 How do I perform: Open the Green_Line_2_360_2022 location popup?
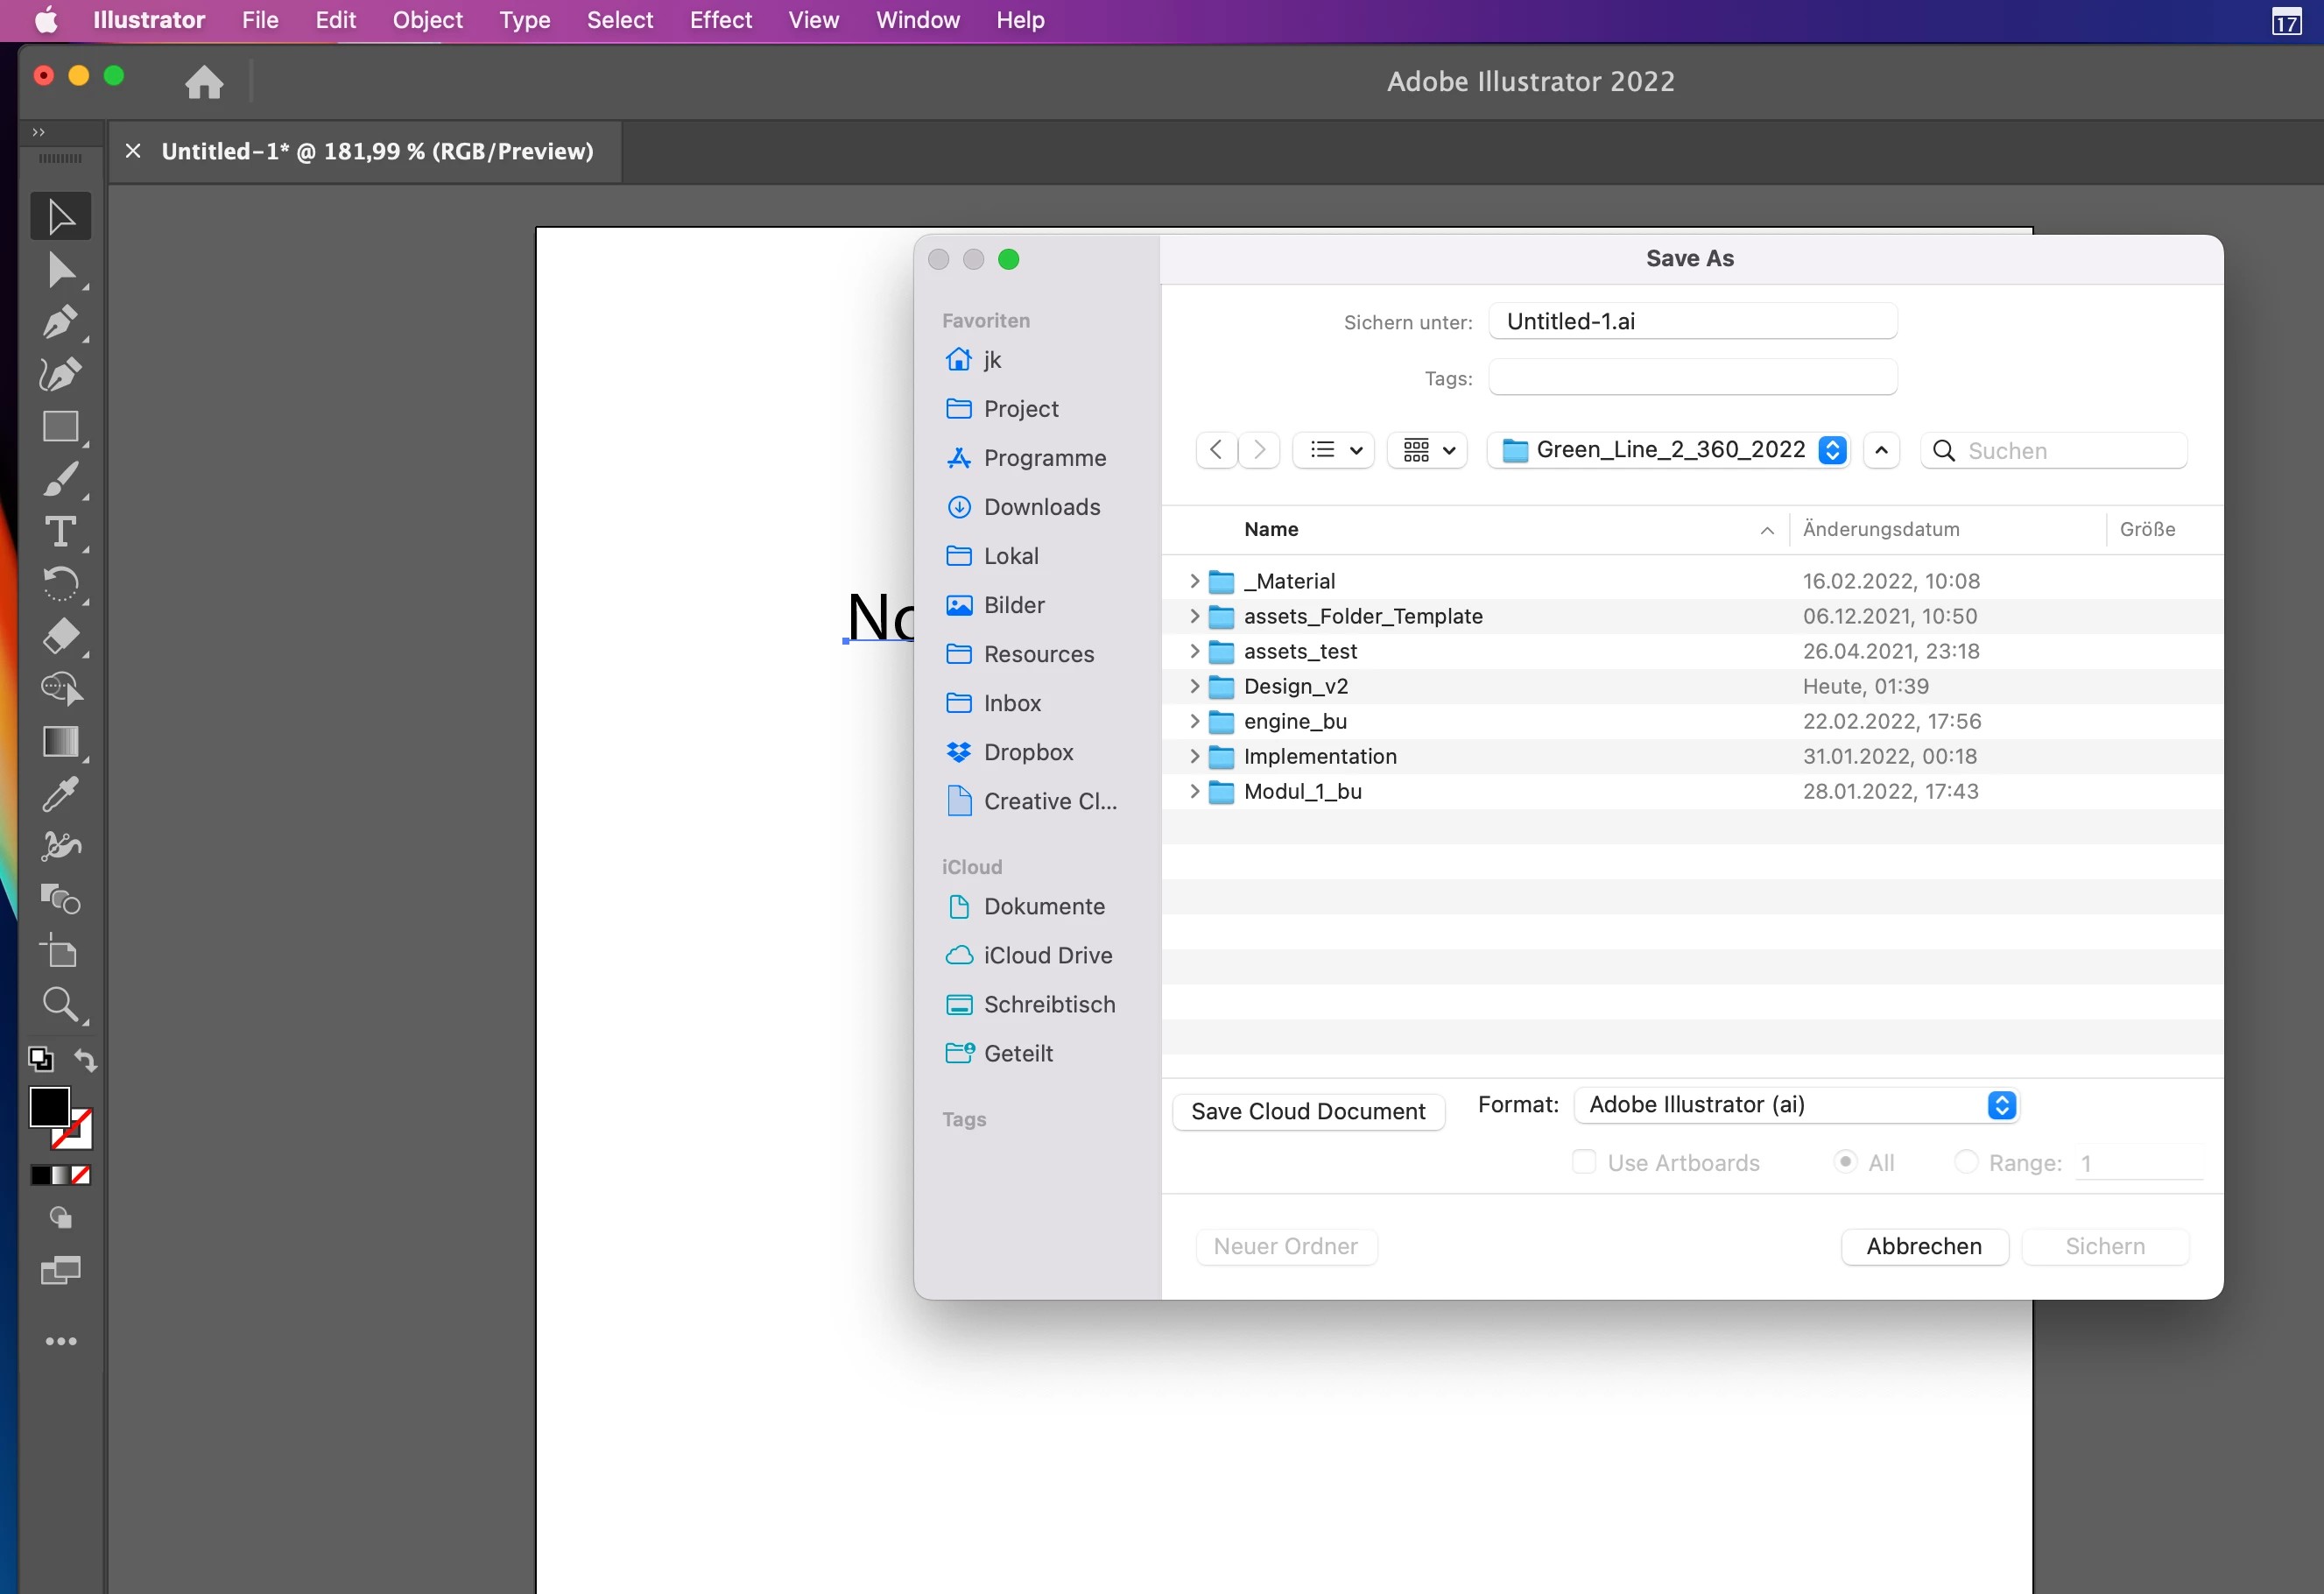coord(1669,451)
